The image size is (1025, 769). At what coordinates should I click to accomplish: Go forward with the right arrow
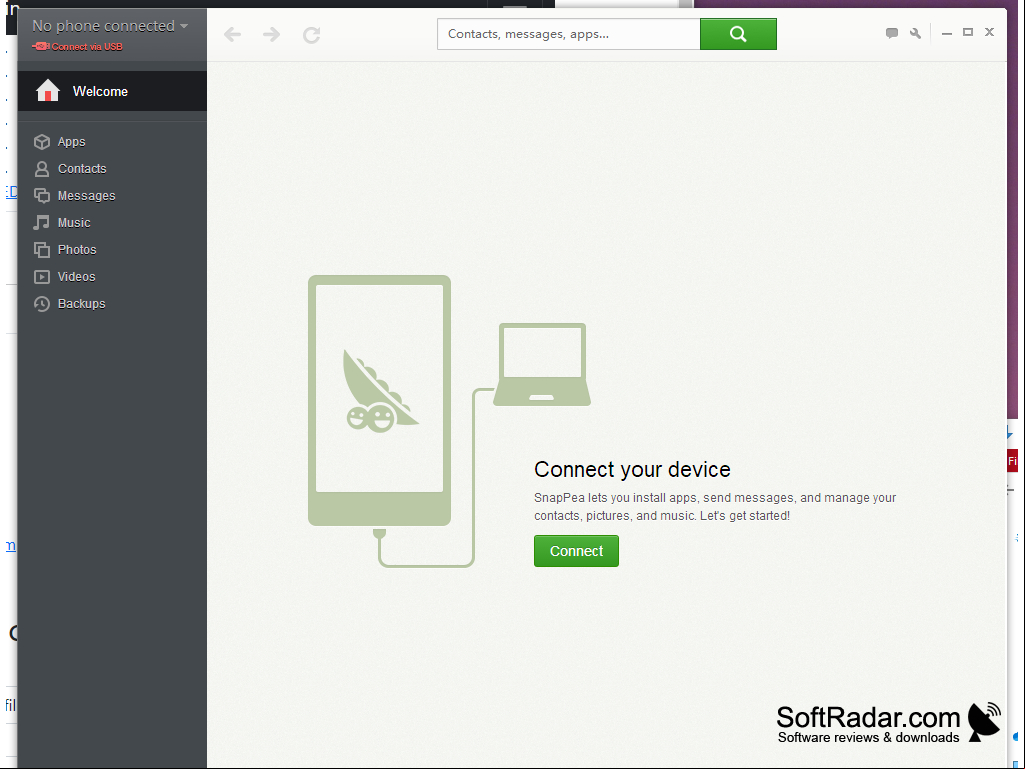(x=271, y=34)
